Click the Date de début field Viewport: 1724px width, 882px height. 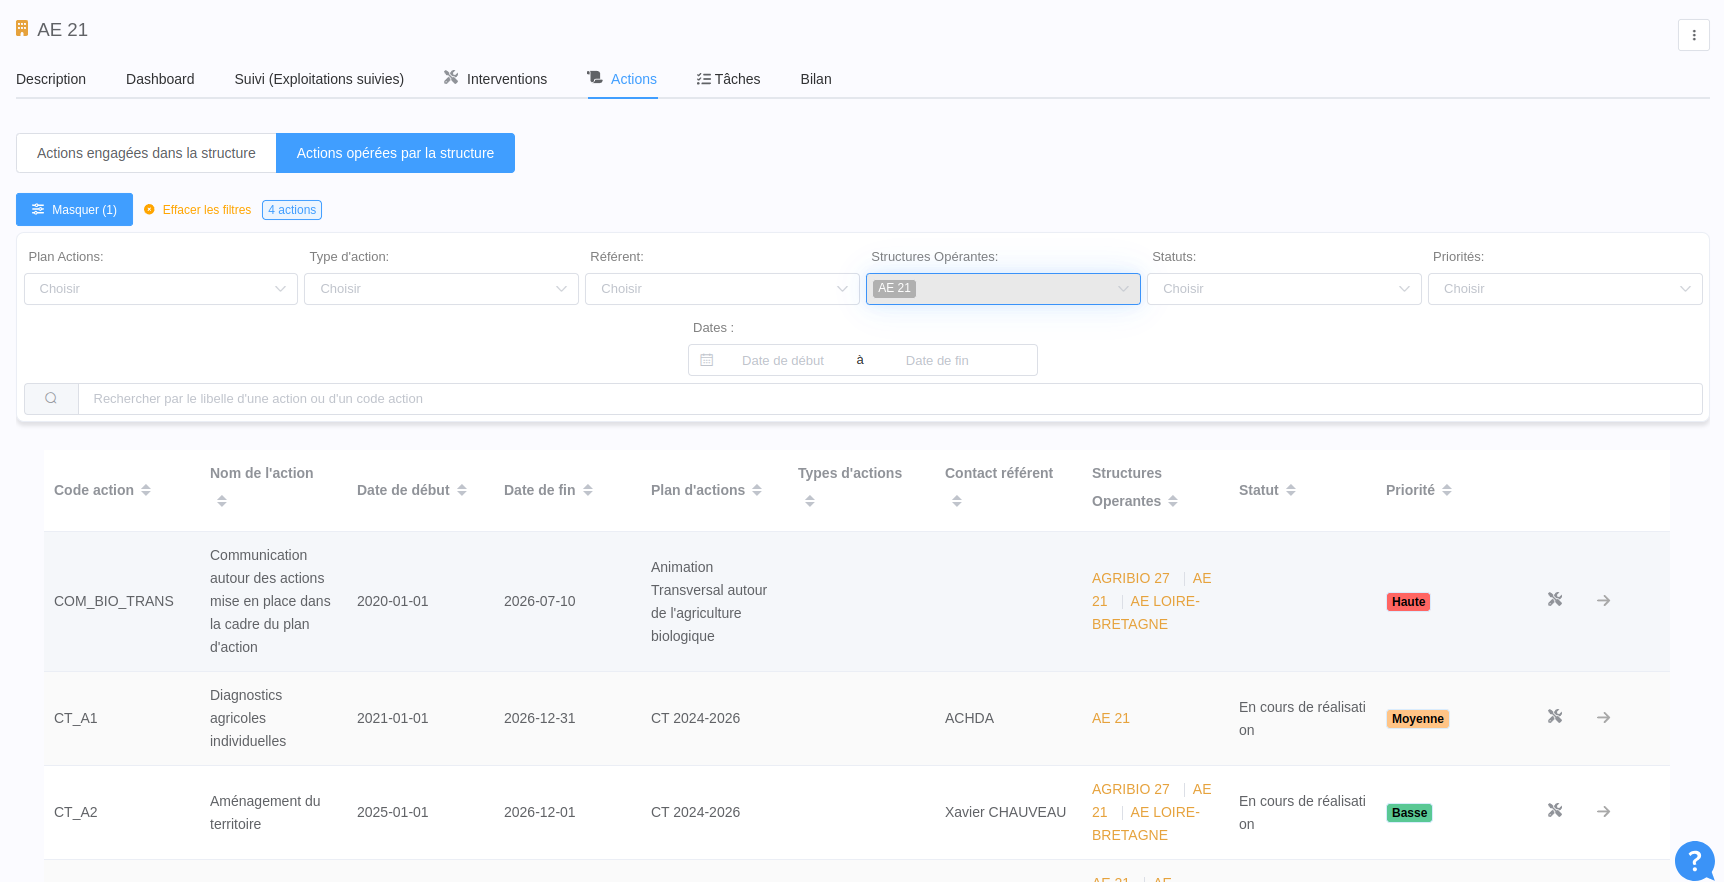pyautogui.click(x=782, y=361)
